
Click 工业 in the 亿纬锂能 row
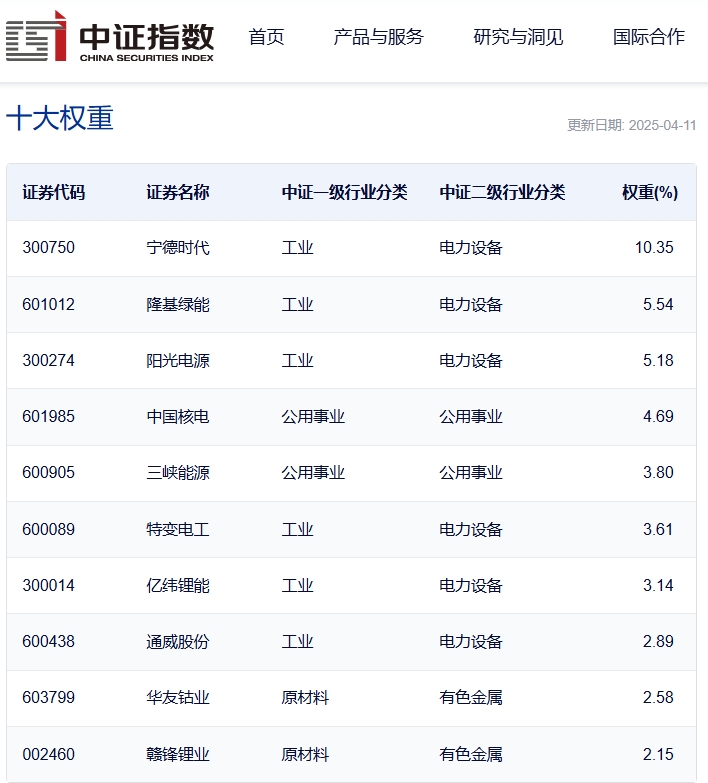(x=298, y=585)
